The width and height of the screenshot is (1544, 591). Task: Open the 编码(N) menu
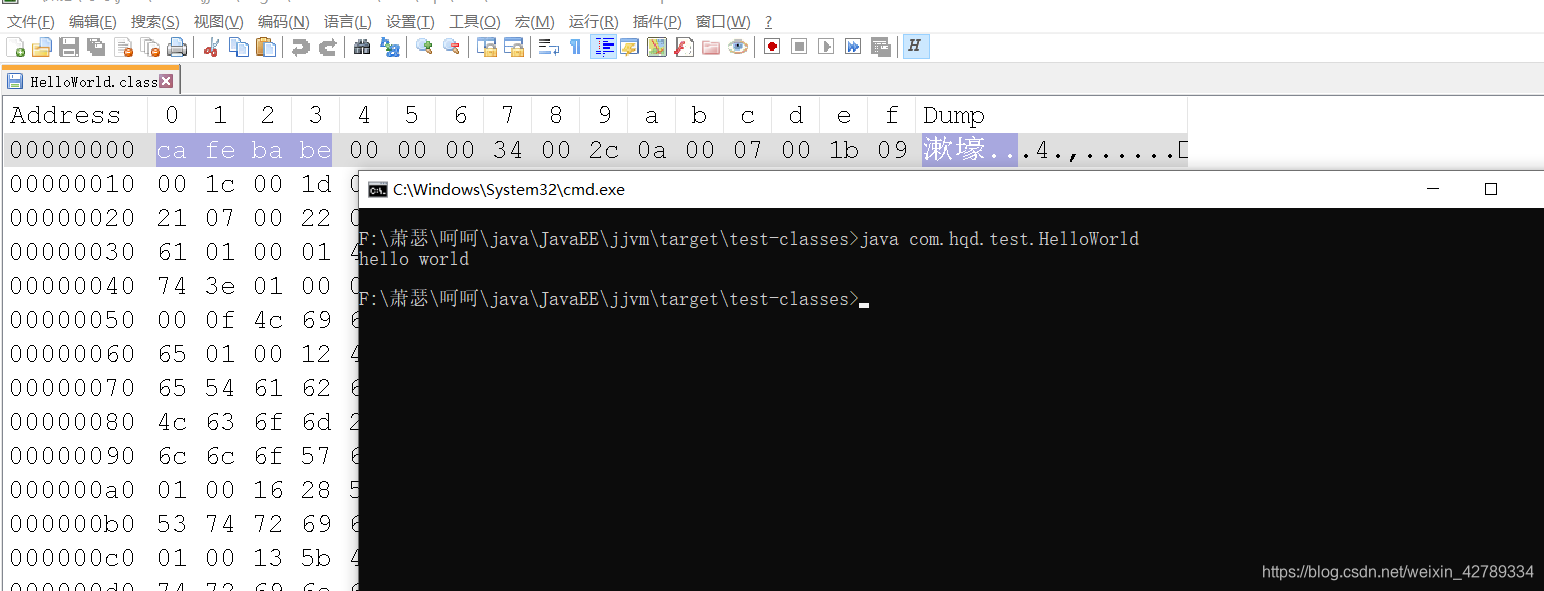point(283,21)
